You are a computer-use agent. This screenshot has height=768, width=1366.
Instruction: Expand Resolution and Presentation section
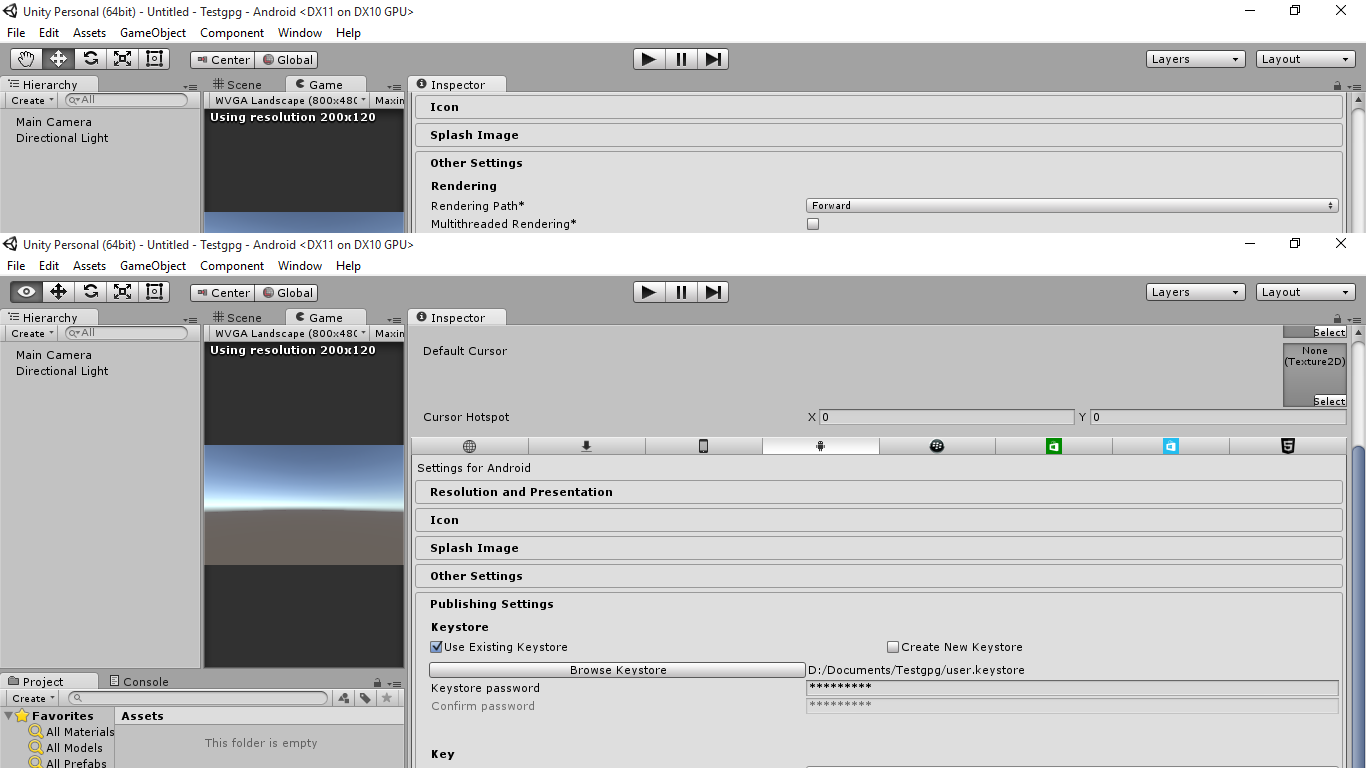click(878, 492)
